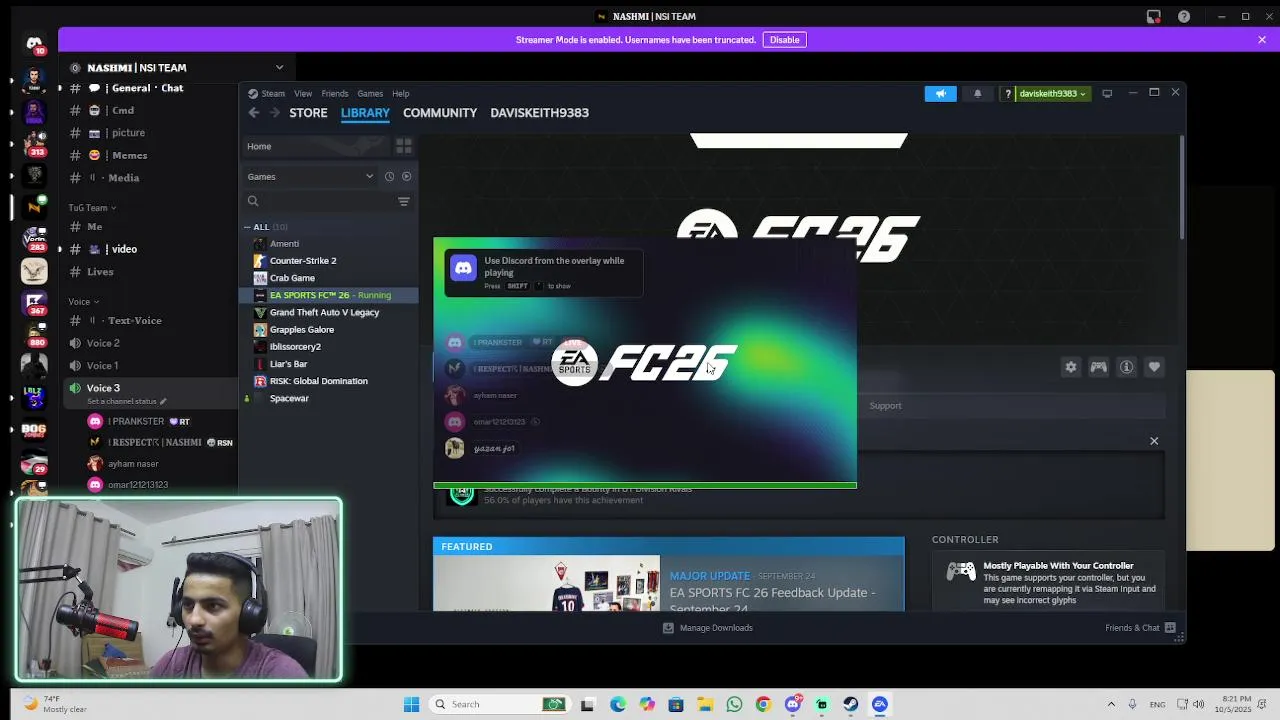
Task: Open Help menu in Steam
Action: 401,94
